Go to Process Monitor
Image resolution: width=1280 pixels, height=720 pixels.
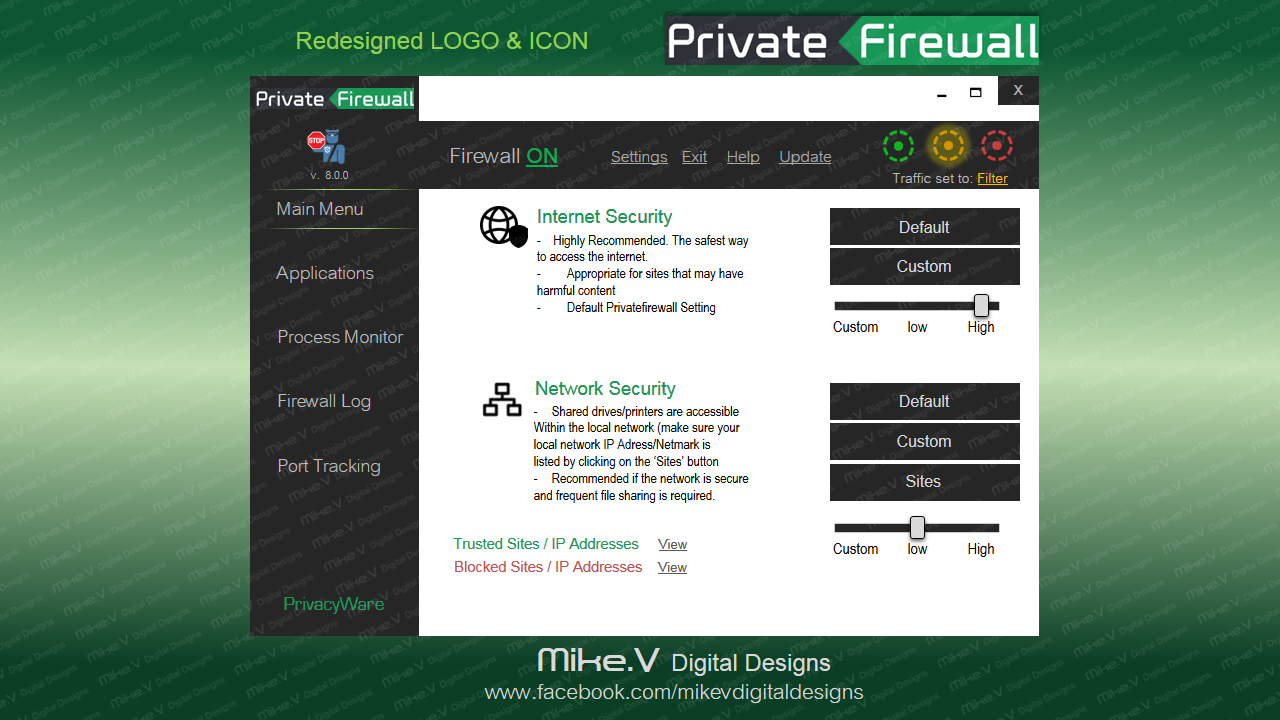coord(340,337)
